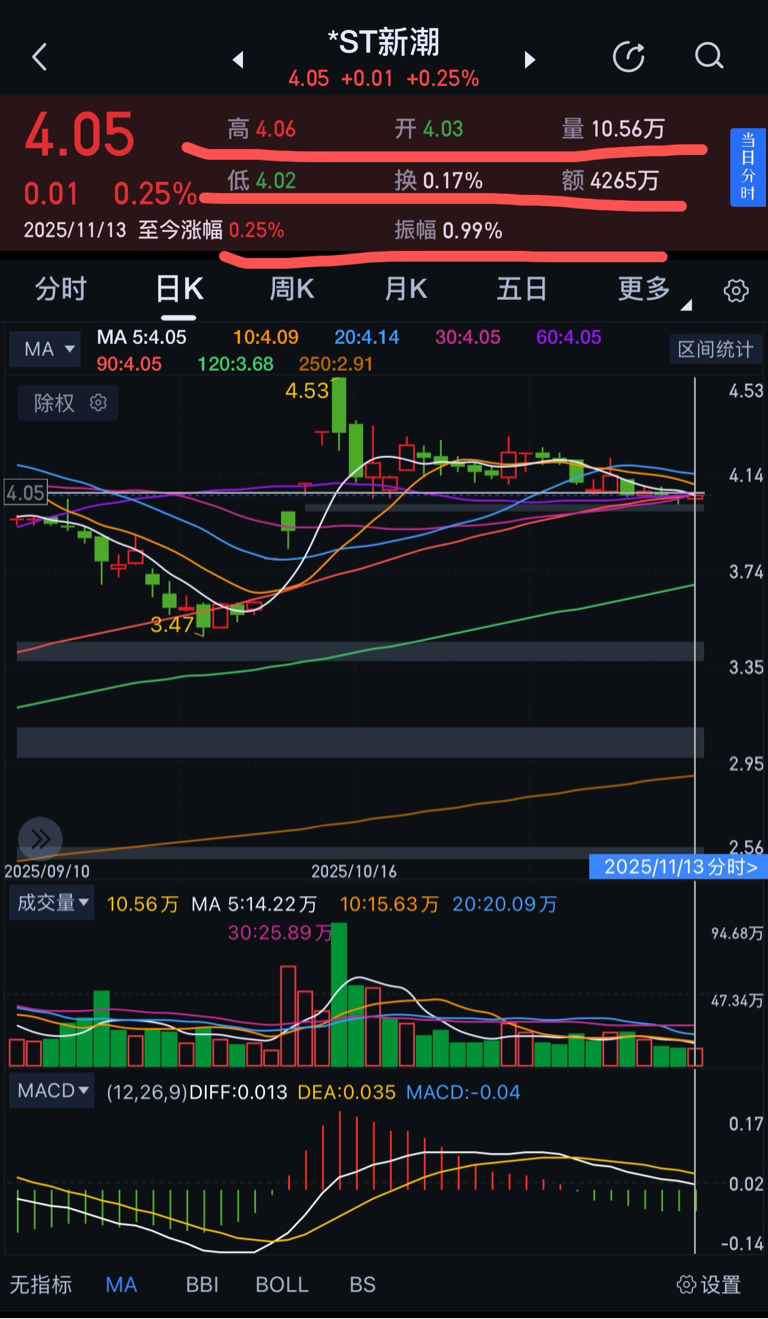Select 无指标 overlay option
The height and width of the screenshot is (1319, 768).
tap(41, 1285)
